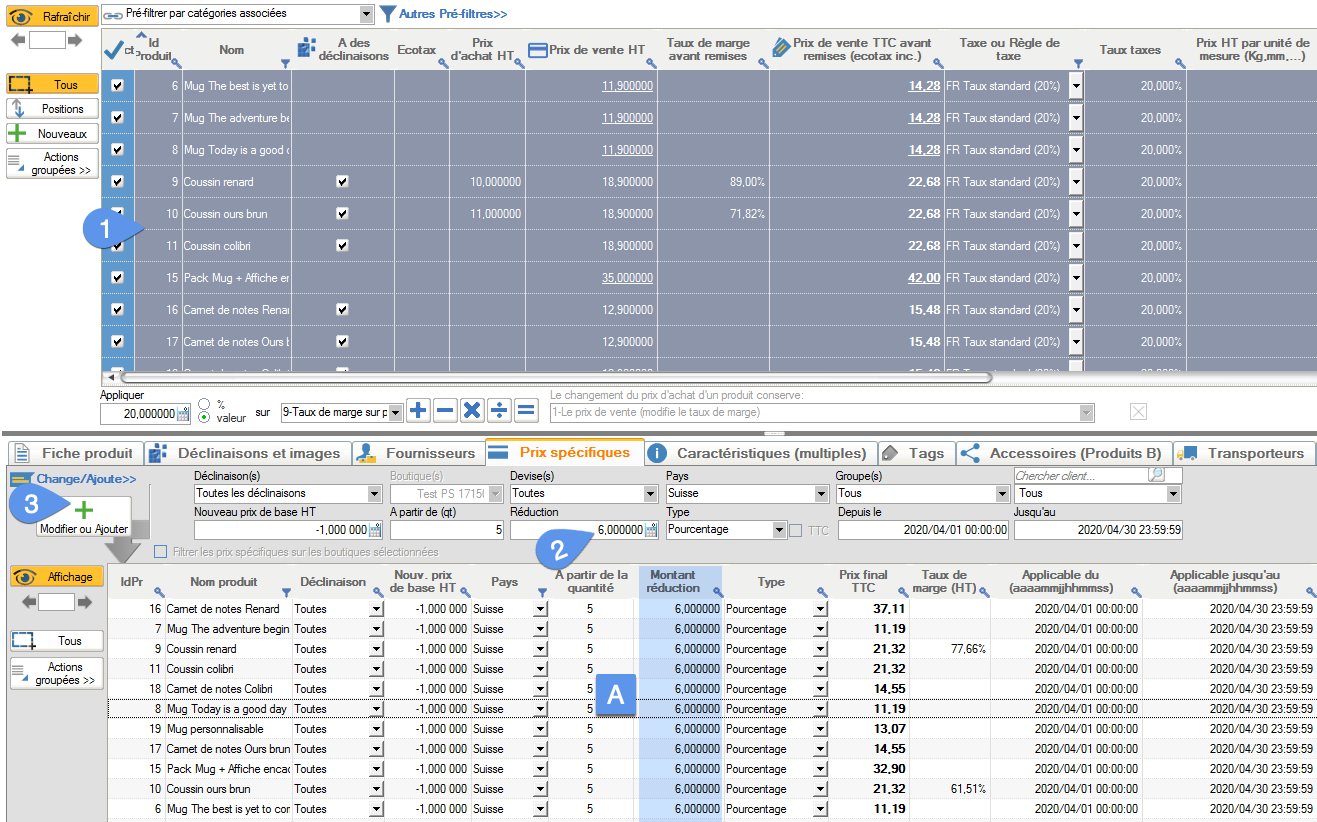Switch to the Déclinaisons et images tab
The image size is (1317, 822).
tap(246, 453)
